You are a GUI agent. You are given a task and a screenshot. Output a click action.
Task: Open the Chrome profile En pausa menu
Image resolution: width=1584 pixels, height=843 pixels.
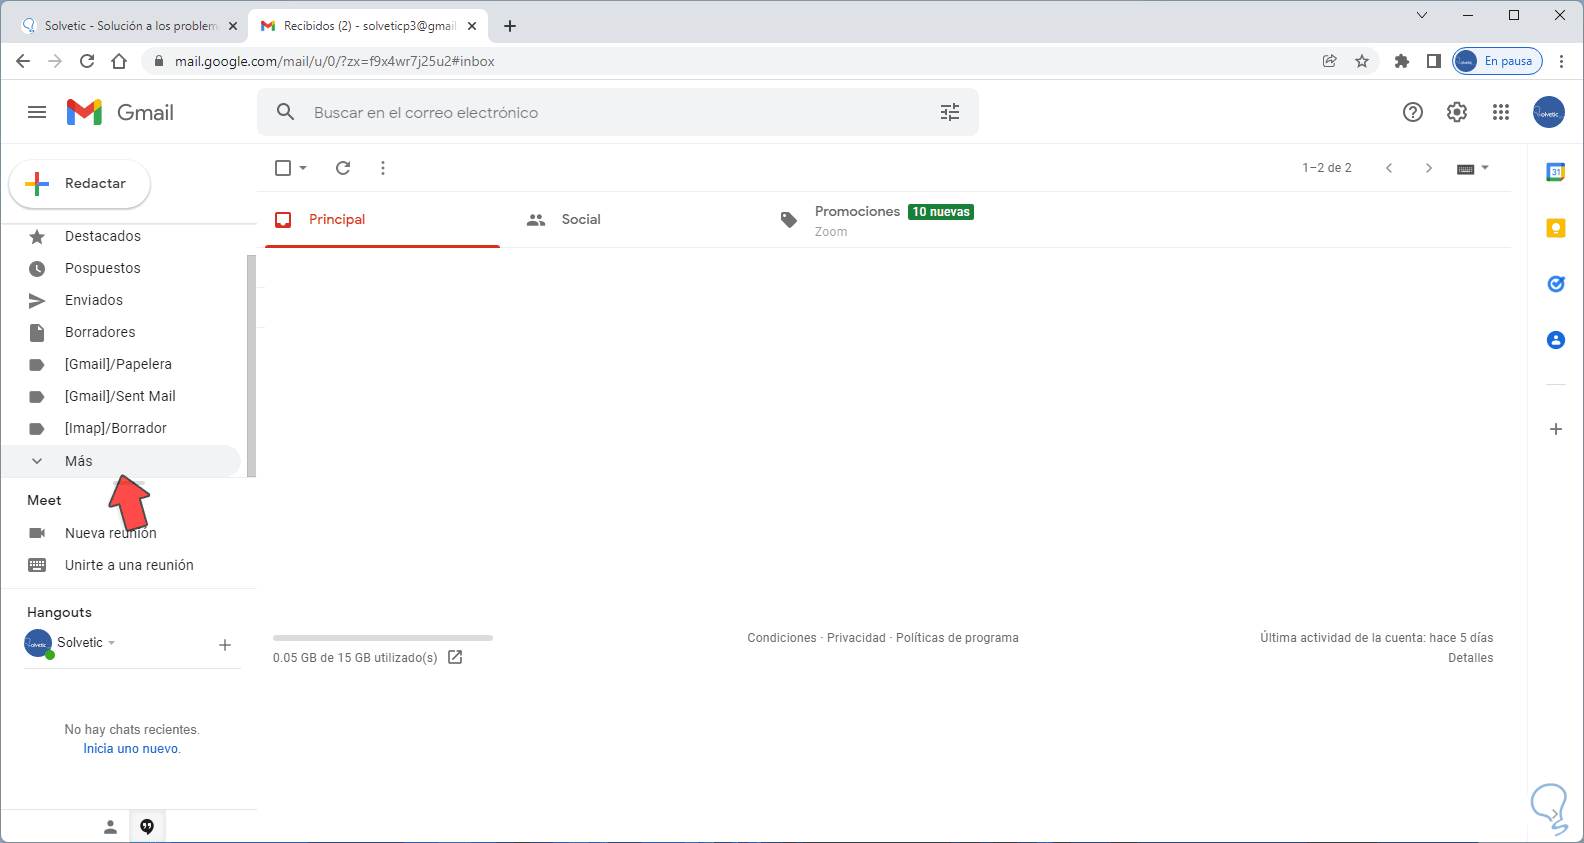click(x=1498, y=61)
